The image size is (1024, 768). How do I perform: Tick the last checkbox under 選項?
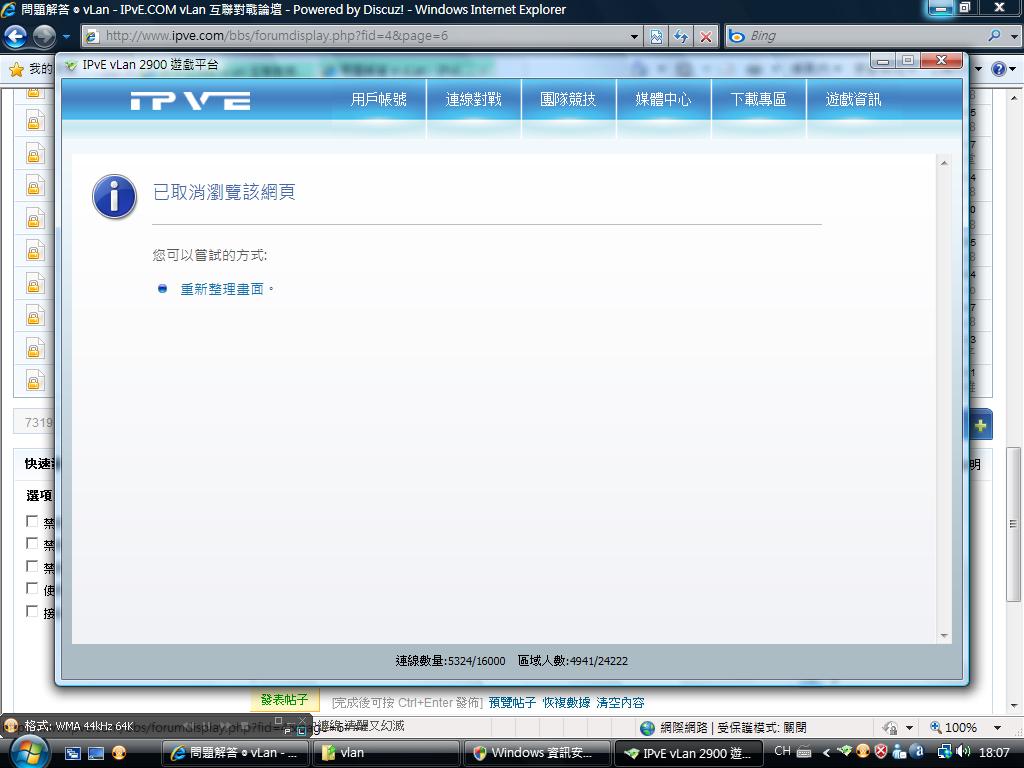coord(32,611)
